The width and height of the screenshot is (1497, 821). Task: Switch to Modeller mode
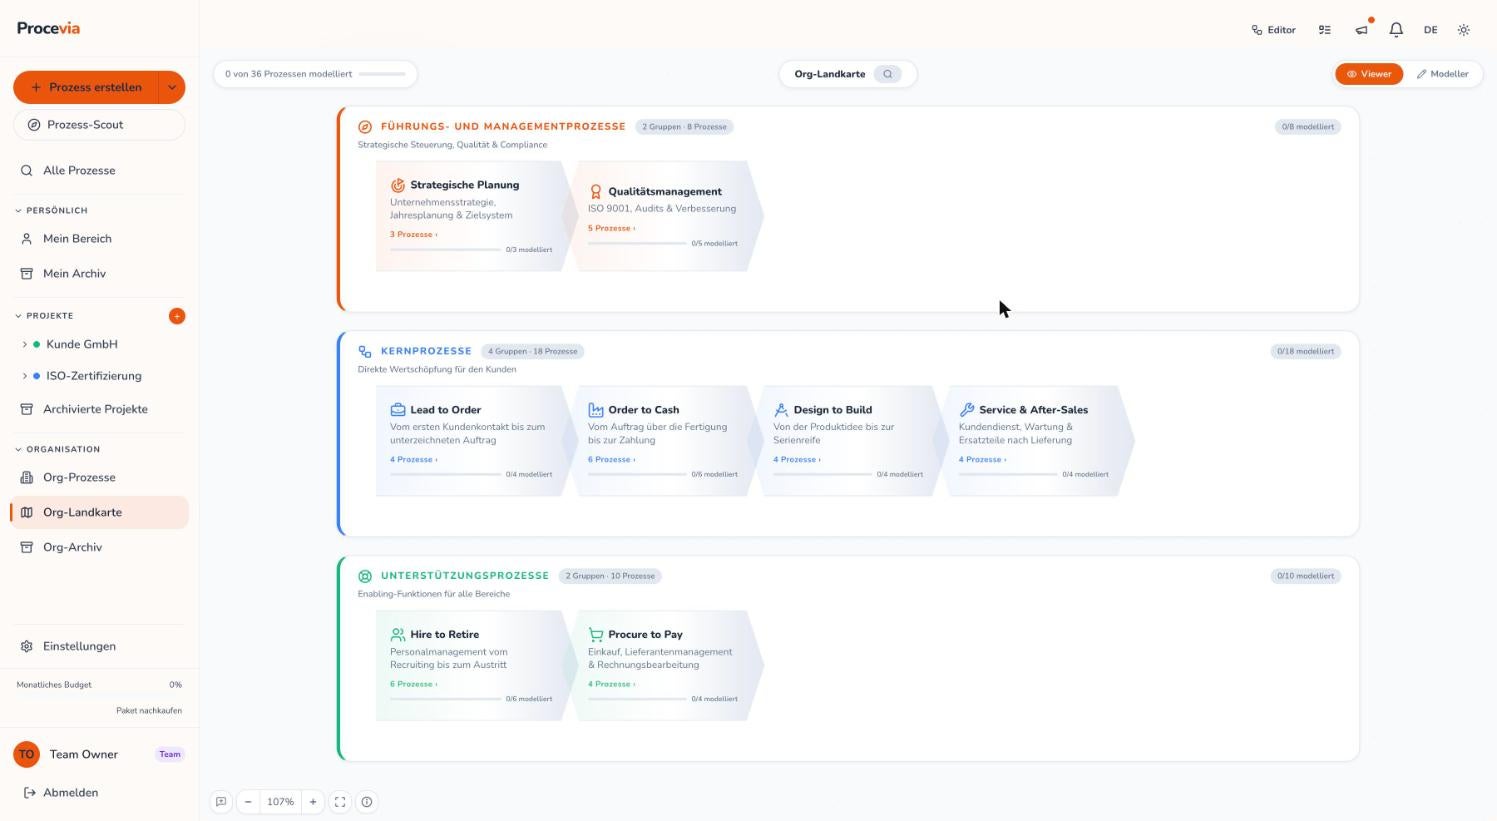click(x=1442, y=74)
